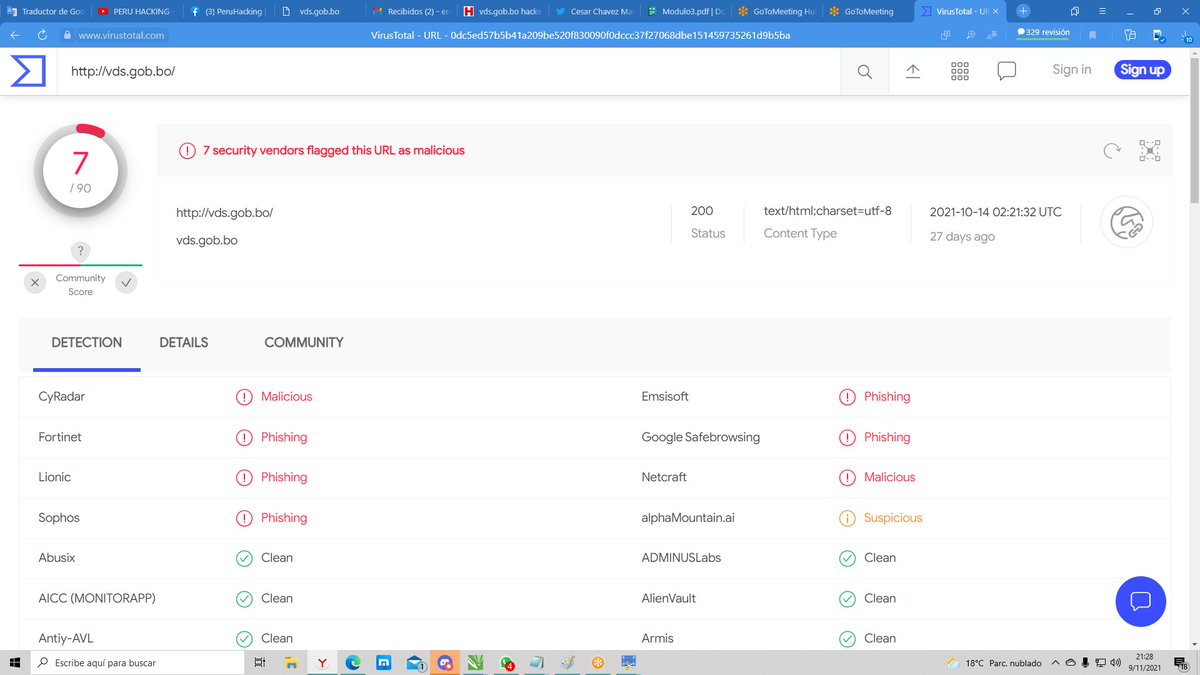Open the Mail app on the taskbar

tap(415, 663)
